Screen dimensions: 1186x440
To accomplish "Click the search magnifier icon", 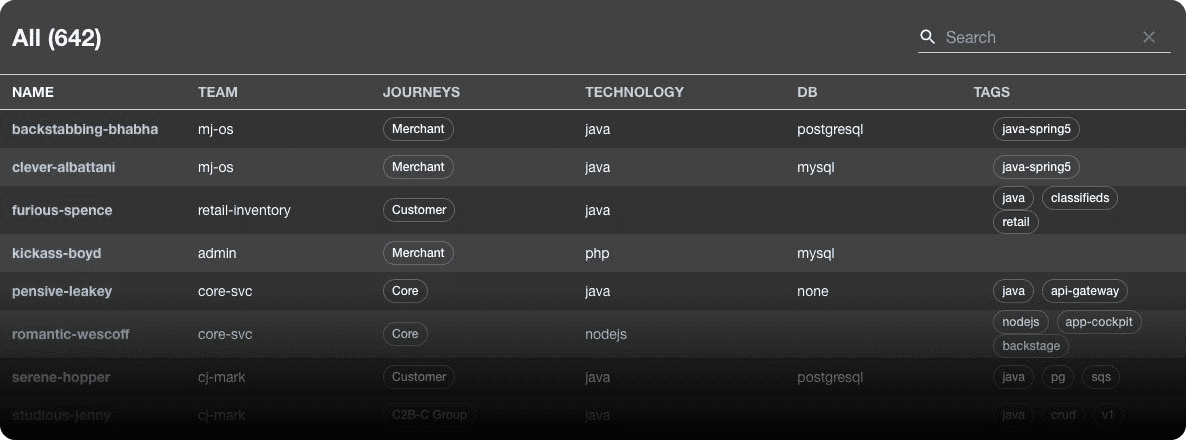I will tap(928, 37).
